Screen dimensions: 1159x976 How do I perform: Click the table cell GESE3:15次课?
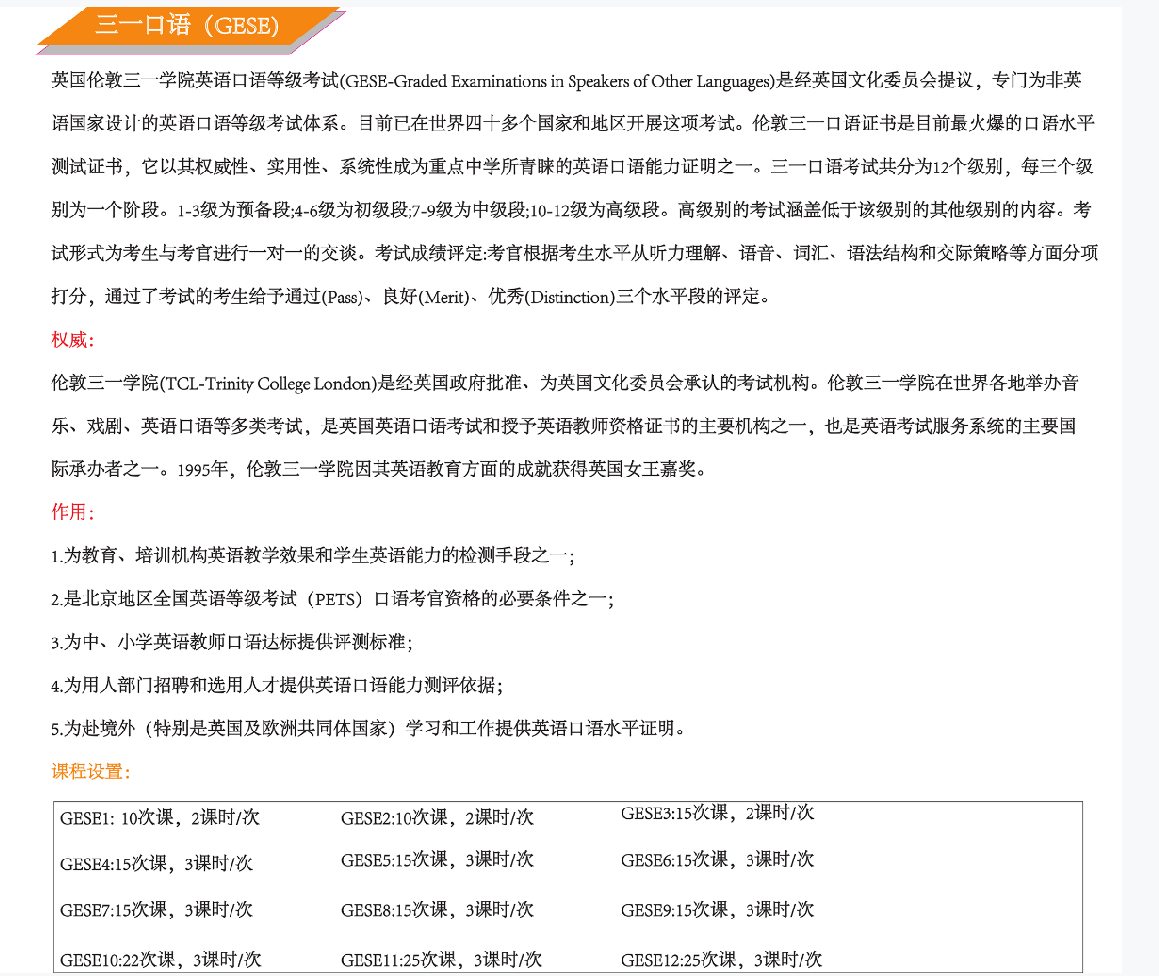coord(717,813)
